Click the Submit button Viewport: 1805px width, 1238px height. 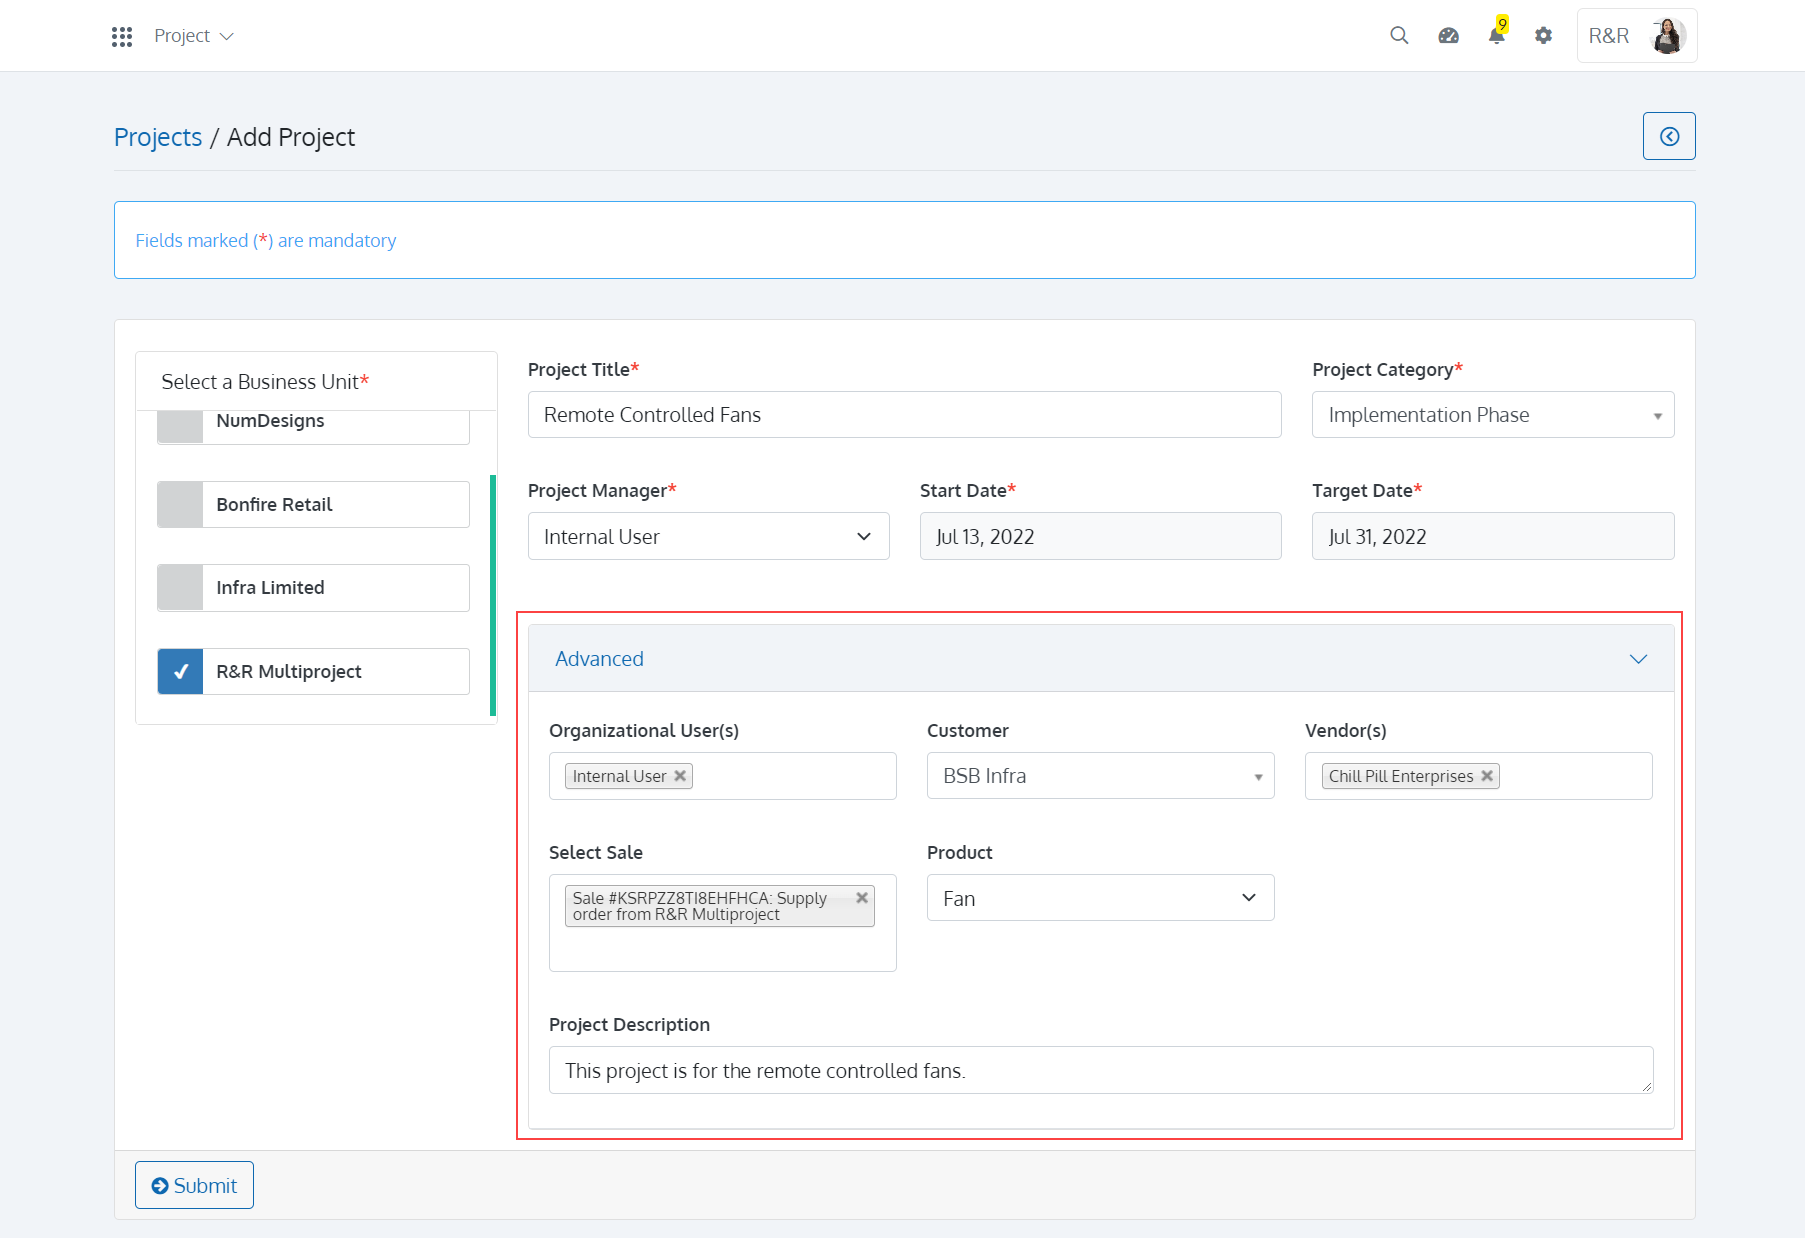coord(194,1185)
